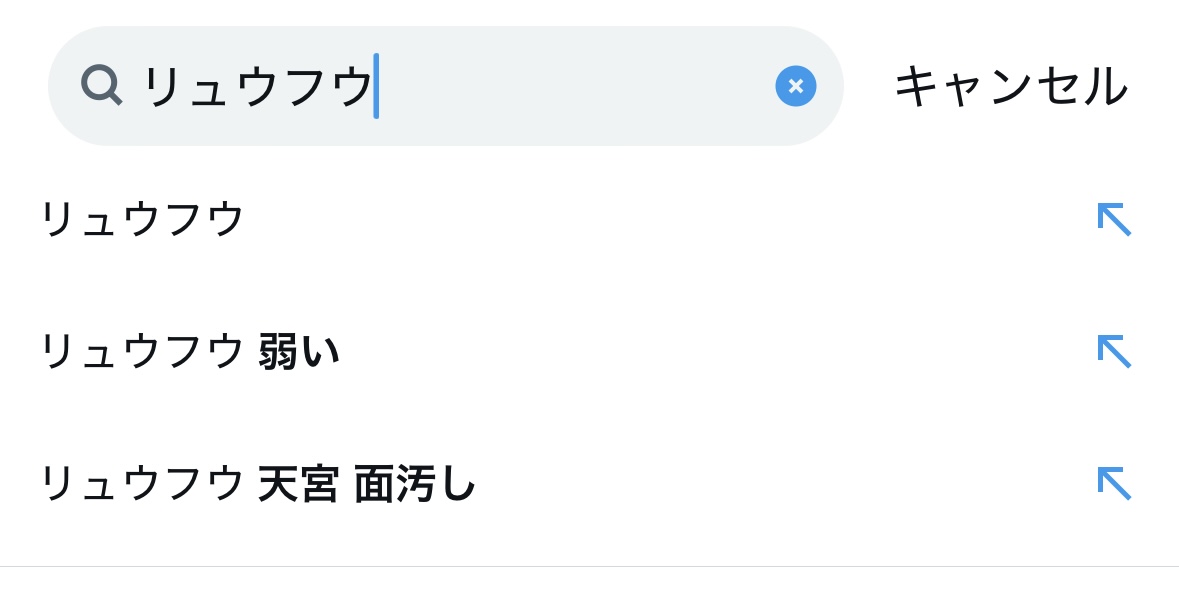Click the empty space inside the search bar
The height and width of the screenshot is (591, 1179).
point(570,86)
